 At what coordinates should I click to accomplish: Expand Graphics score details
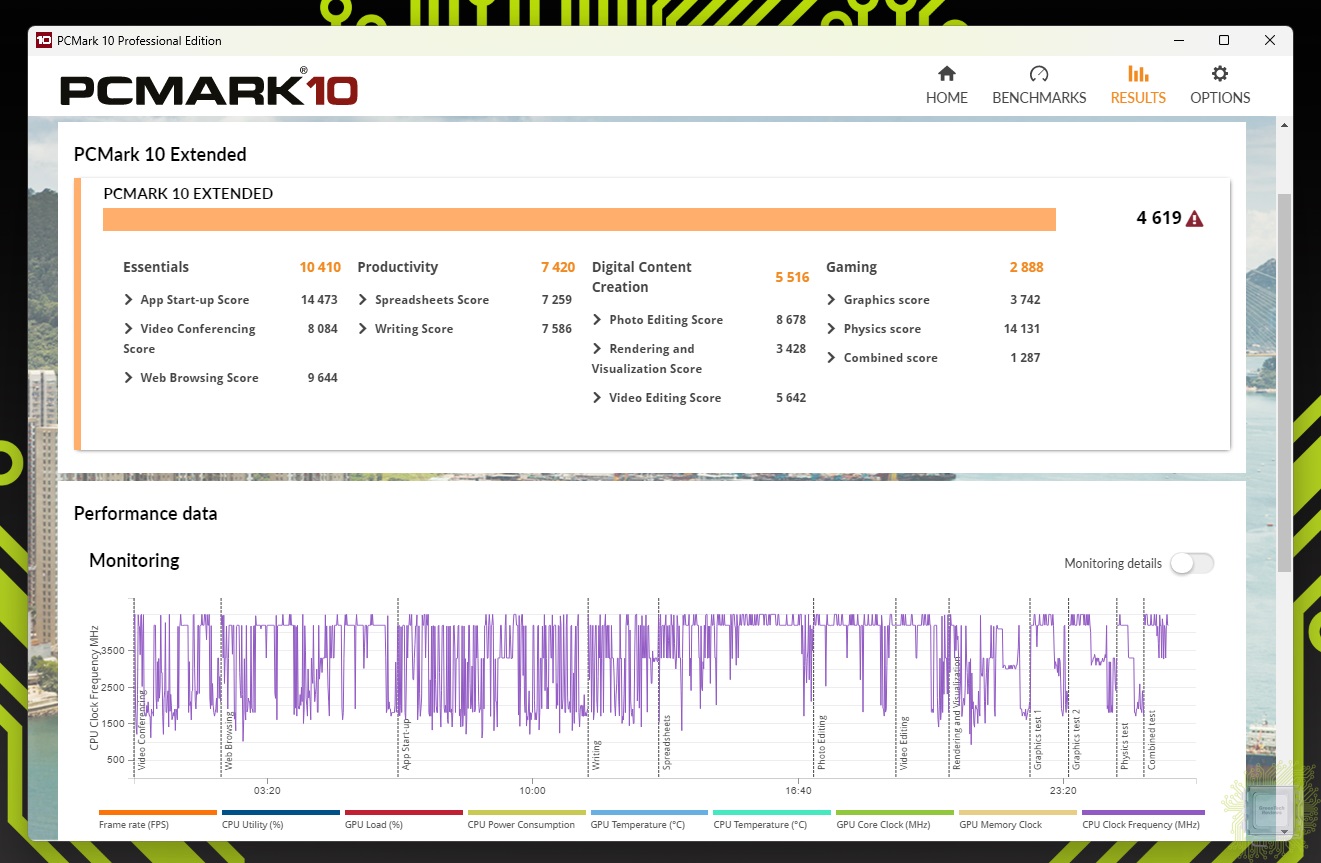coord(832,300)
